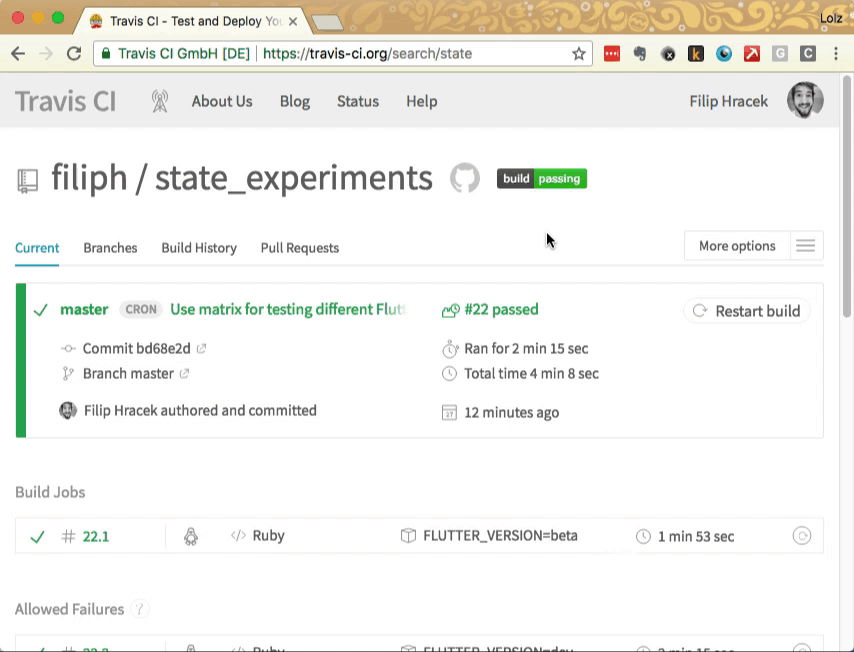Click master branch name link
Image resolution: width=854 pixels, height=652 pixels.
tap(84, 309)
